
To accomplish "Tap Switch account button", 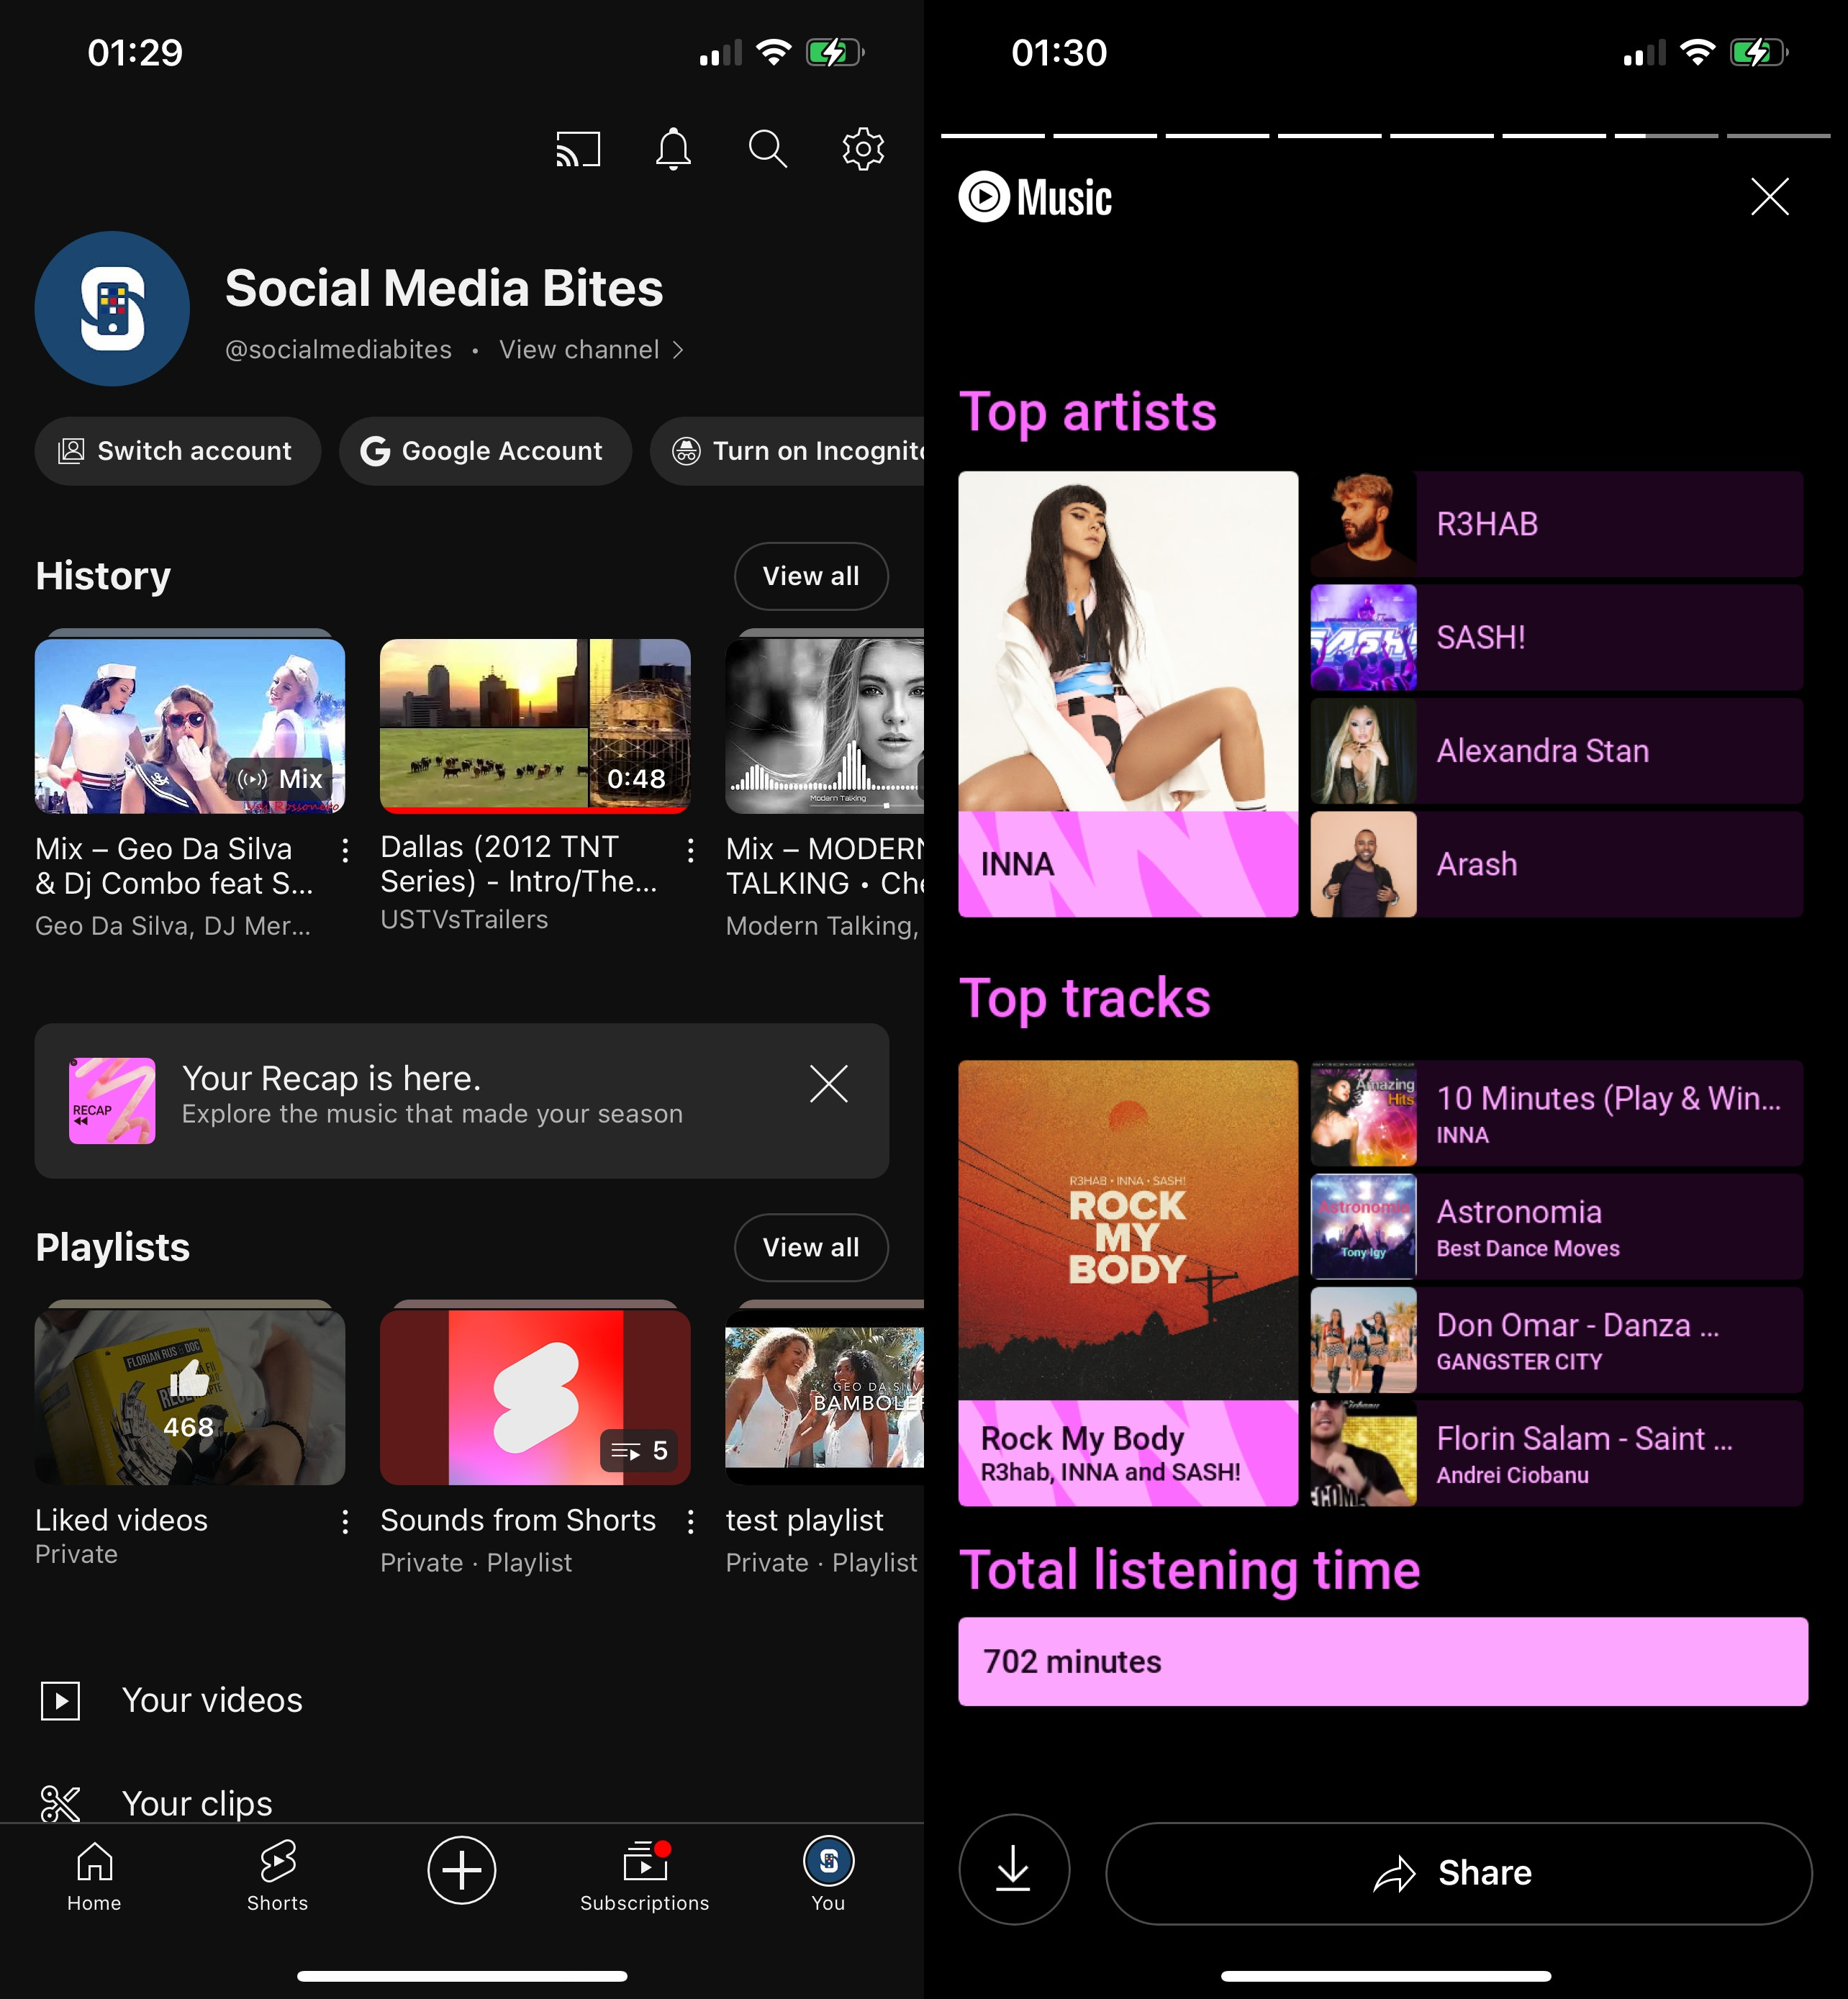I will pos(177,451).
